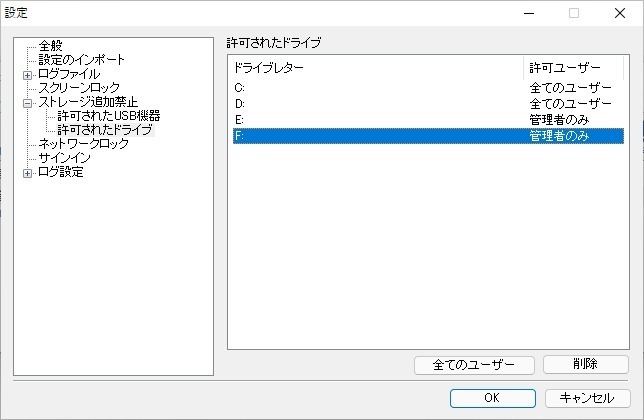
Task: Select highlighted drive F: row
Action: [428, 135]
